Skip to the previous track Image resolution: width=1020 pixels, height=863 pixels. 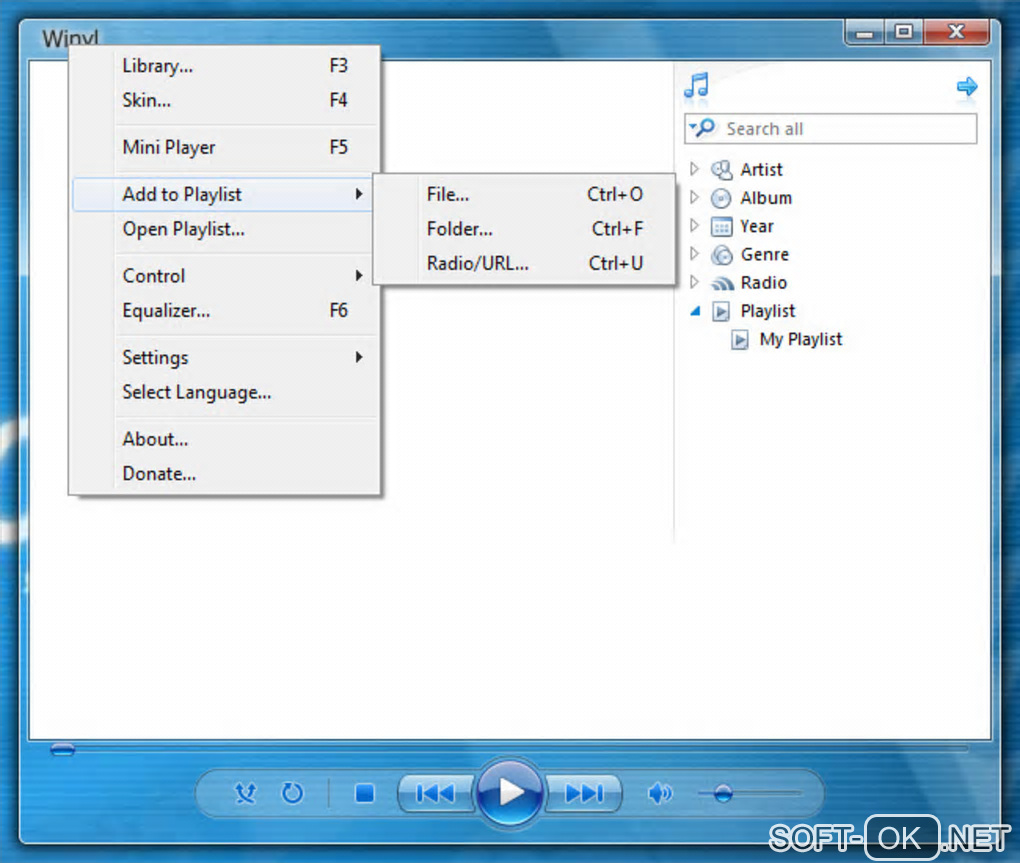436,793
